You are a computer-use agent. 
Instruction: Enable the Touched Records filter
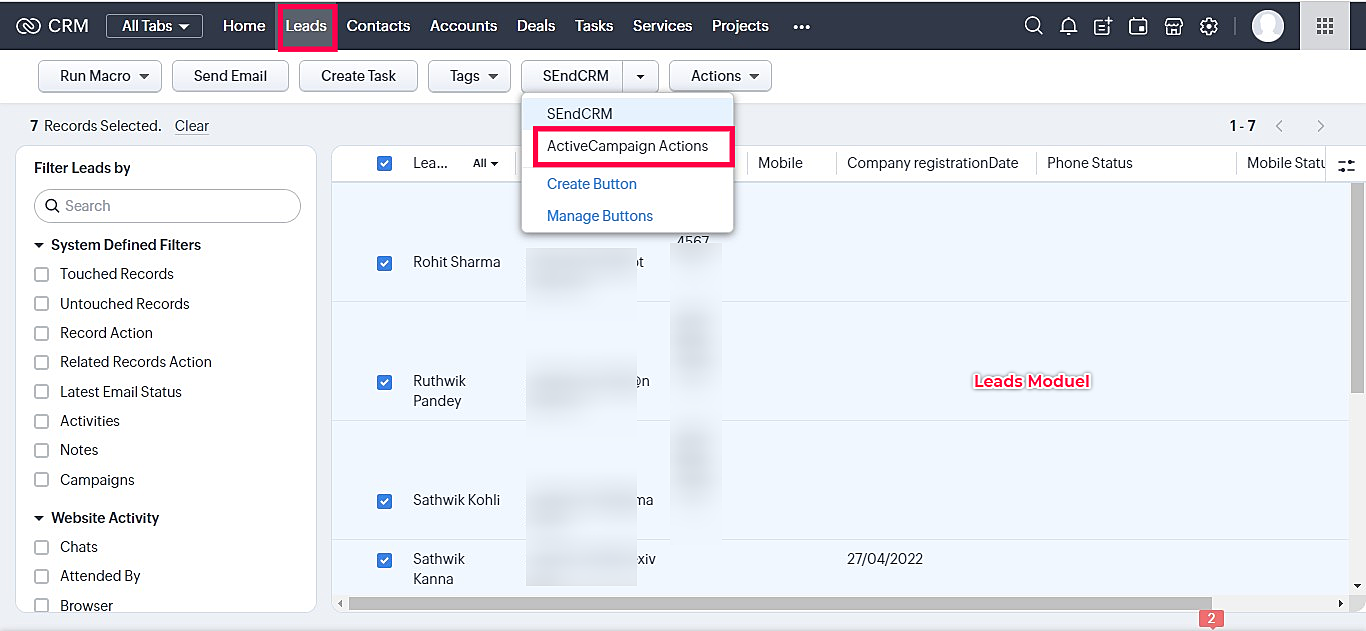coord(41,274)
